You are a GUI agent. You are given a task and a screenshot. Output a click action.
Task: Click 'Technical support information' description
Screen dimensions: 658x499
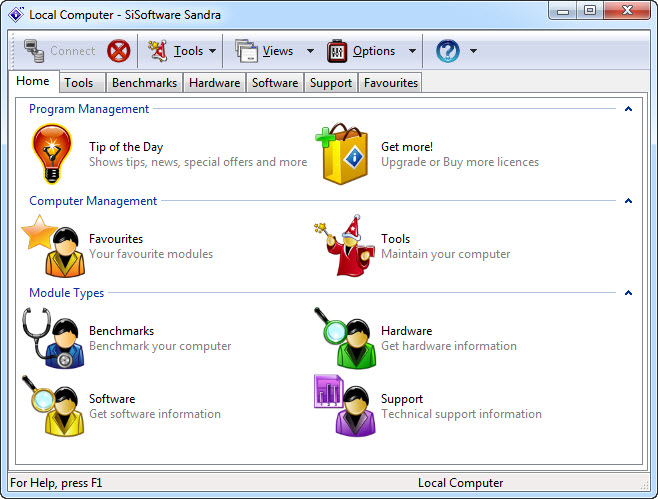(x=461, y=414)
